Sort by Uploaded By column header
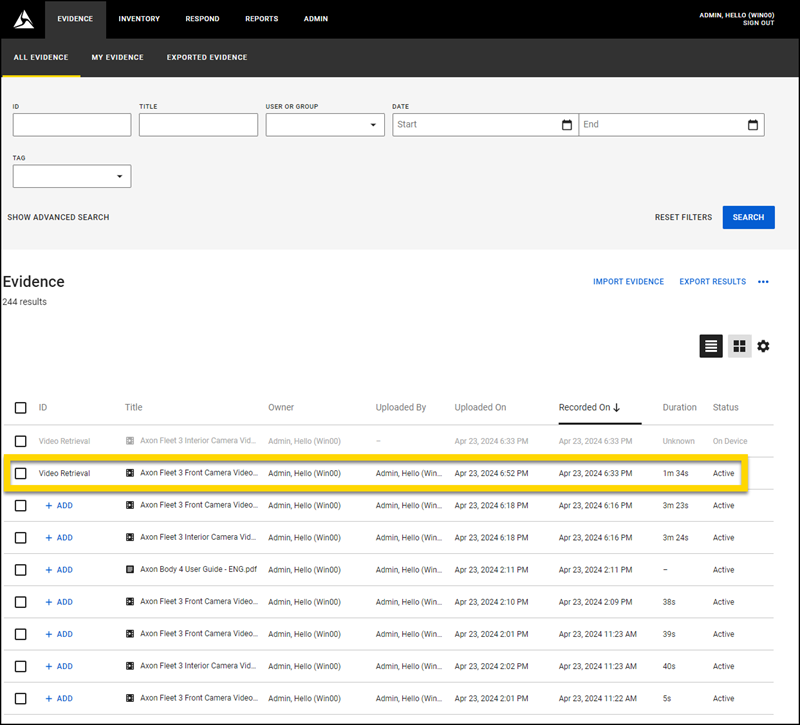This screenshot has width=800, height=725. tap(401, 408)
